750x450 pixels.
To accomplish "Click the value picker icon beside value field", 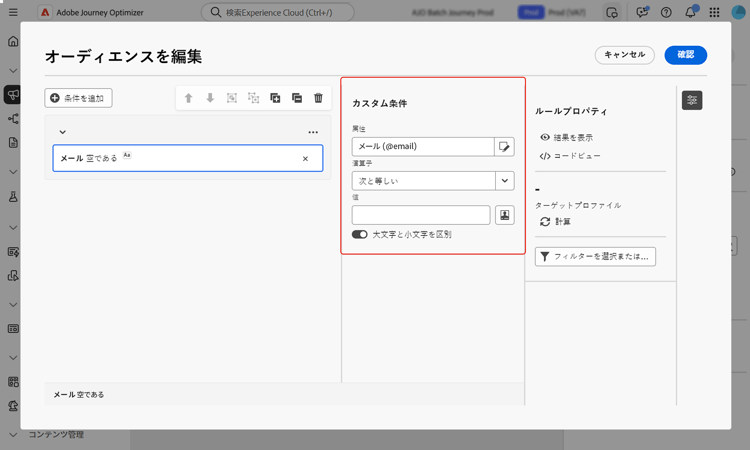I will tap(505, 215).
